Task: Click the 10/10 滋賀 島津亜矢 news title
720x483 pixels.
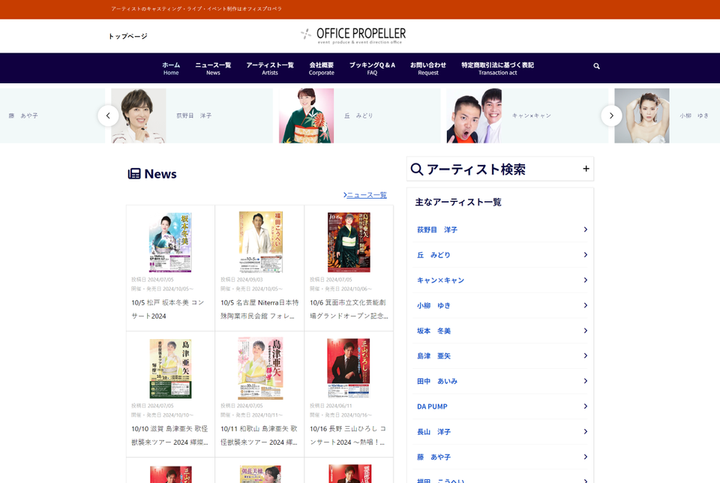Action: pyautogui.click(x=170, y=436)
